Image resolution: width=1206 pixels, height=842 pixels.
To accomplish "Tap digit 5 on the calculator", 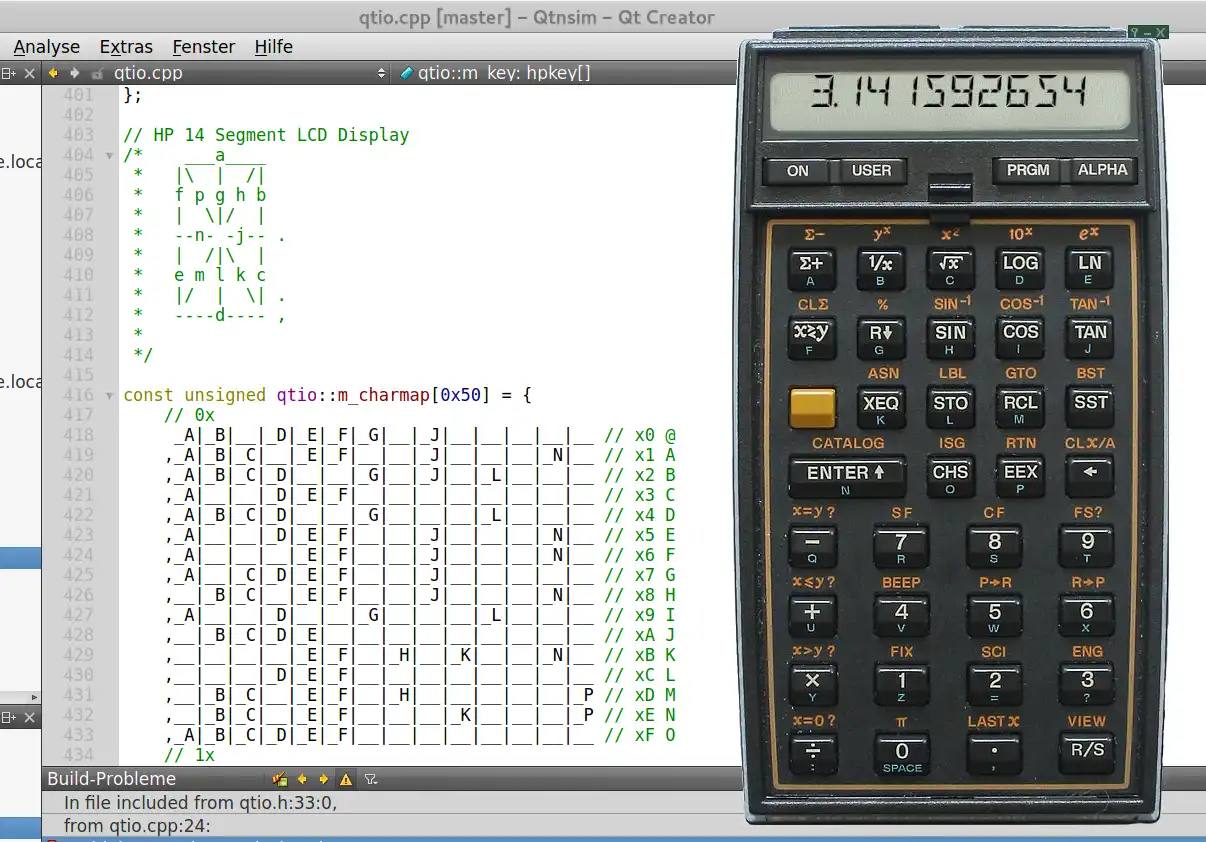I will click(994, 617).
